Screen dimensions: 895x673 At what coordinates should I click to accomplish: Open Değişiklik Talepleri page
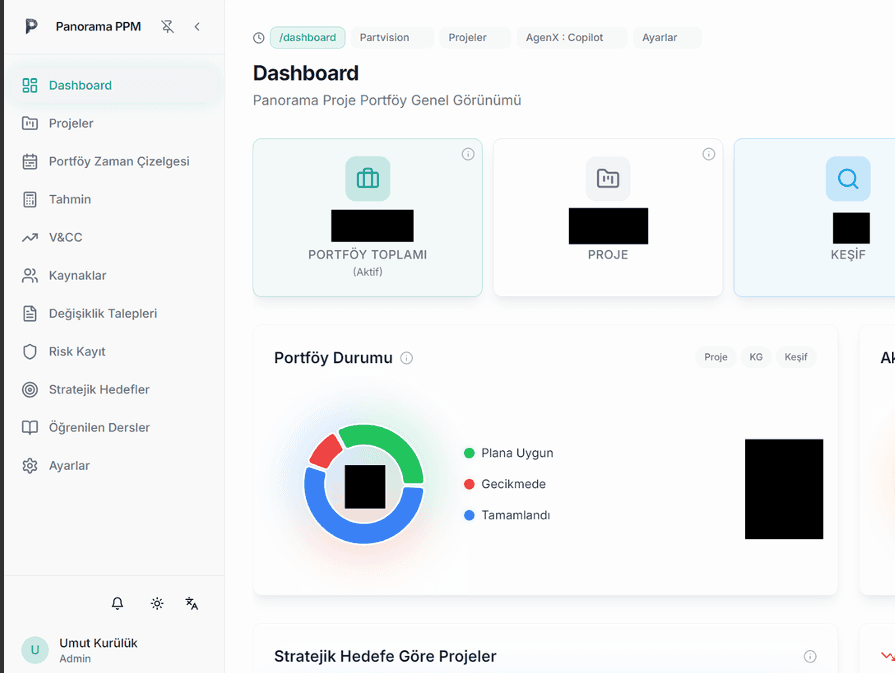click(x=115, y=313)
